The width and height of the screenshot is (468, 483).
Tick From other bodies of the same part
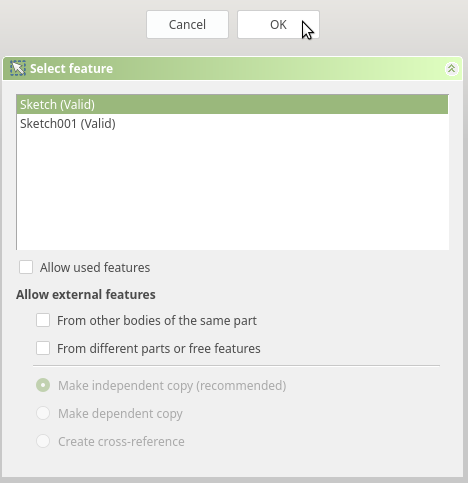(x=43, y=320)
